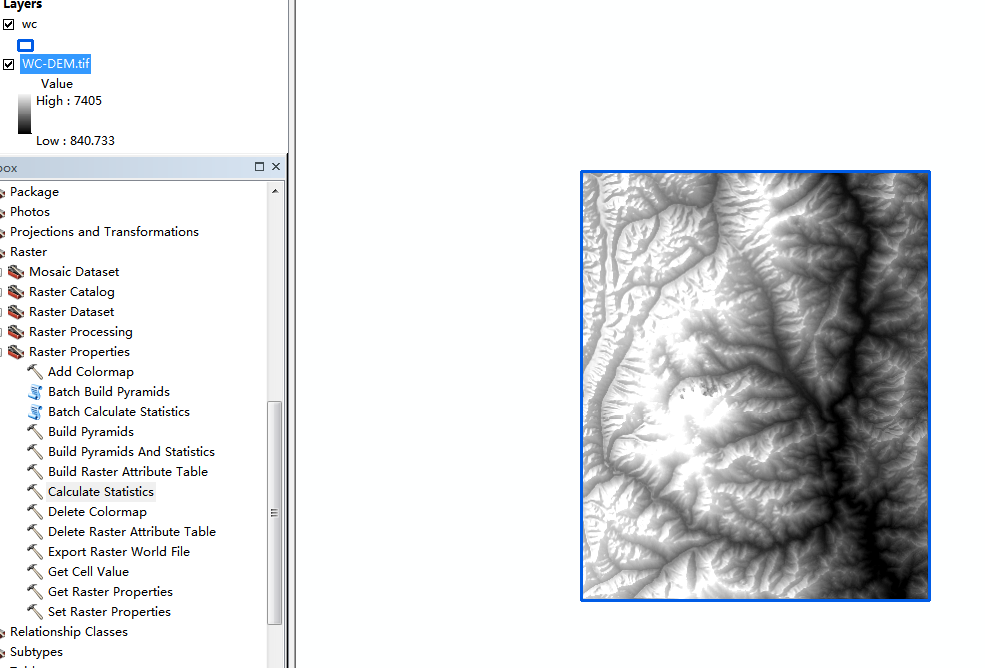Open the Subtypes toolset
985x668 pixels.
(x=36, y=652)
